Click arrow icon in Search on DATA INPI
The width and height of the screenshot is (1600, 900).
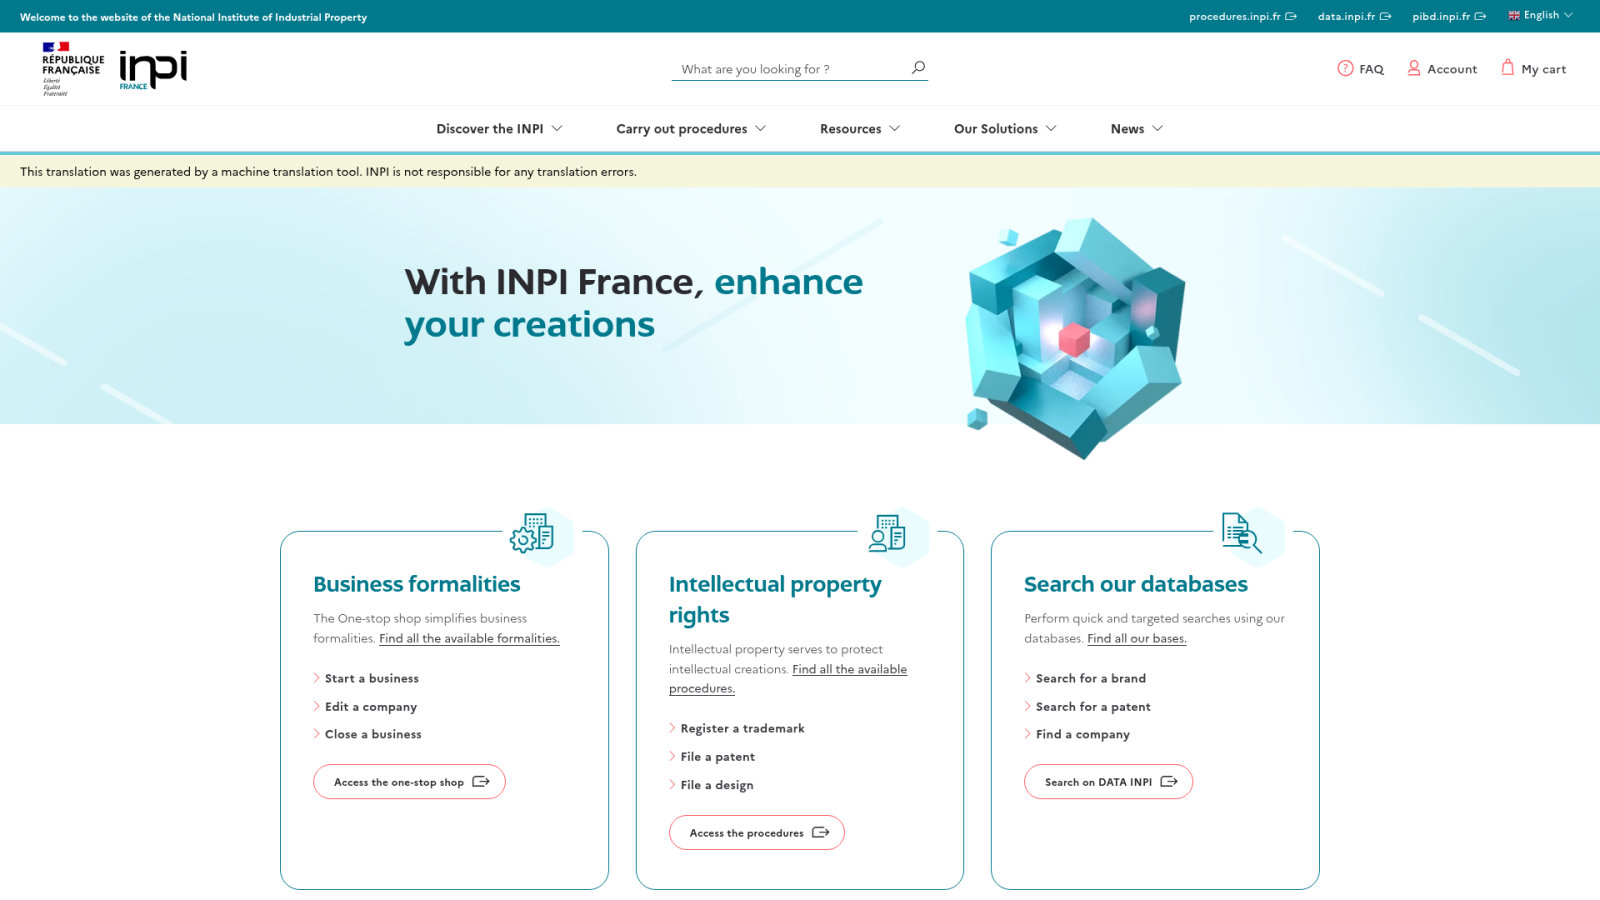coord(1169,782)
